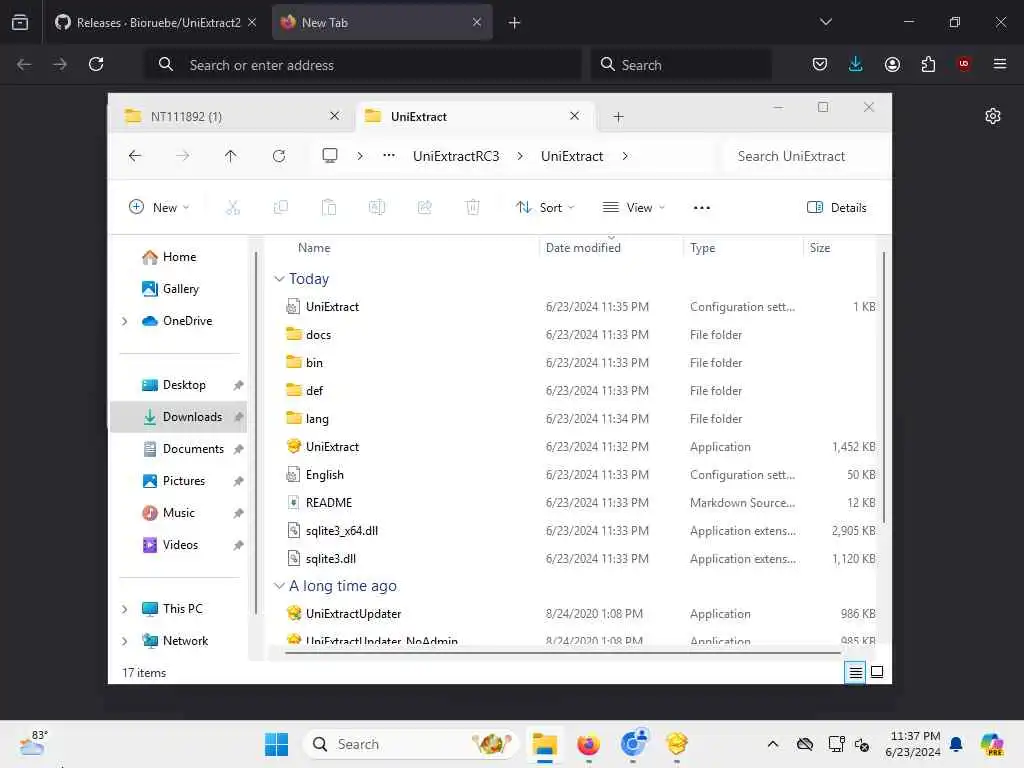Click the Cut icon in Explorer toolbar

pyautogui.click(x=232, y=208)
